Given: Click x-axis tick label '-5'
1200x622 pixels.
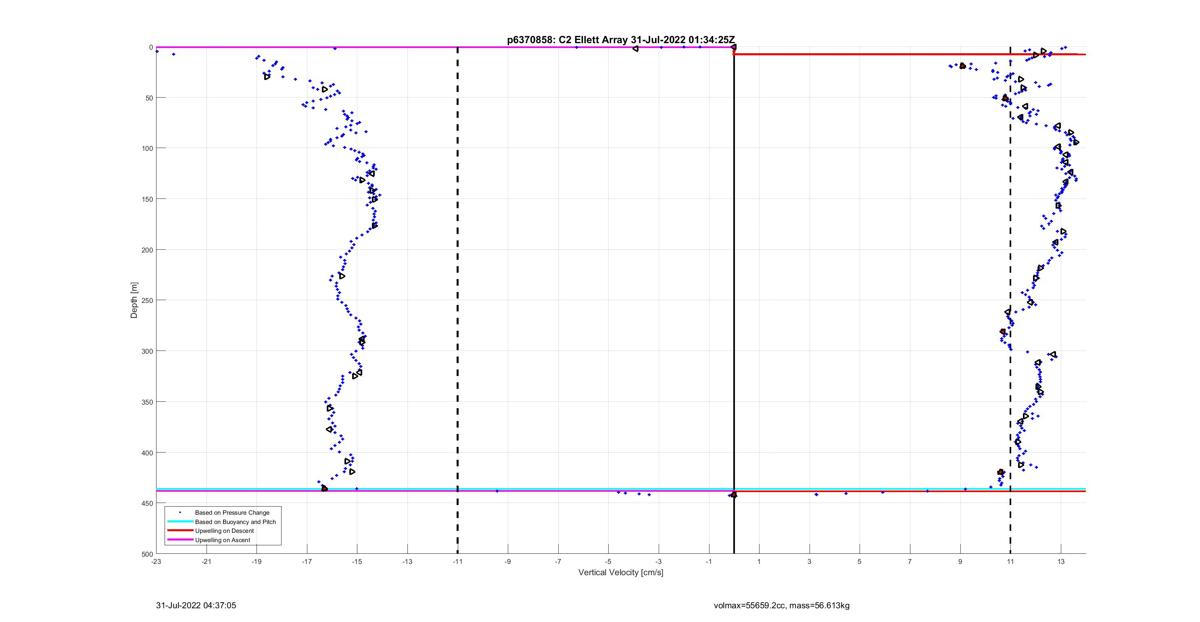Looking at the screenshot, I should [x=608, y=562].
